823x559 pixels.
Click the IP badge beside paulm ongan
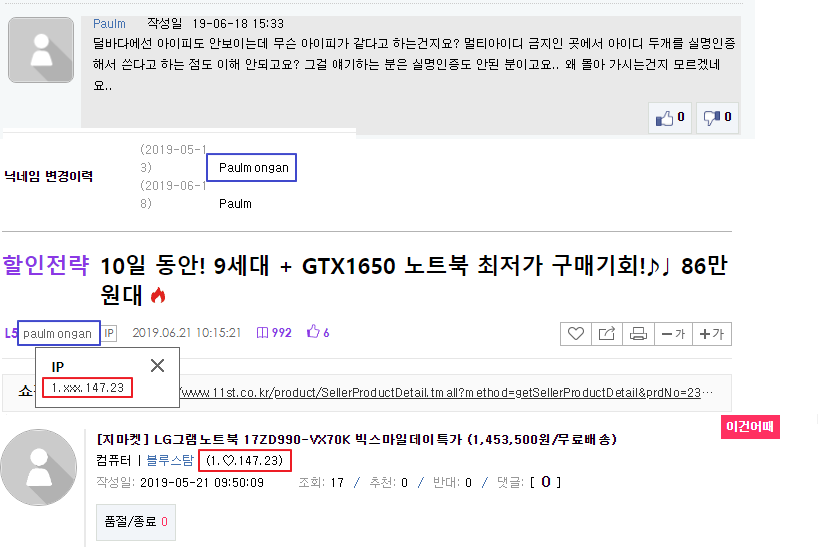pos(109,333)
